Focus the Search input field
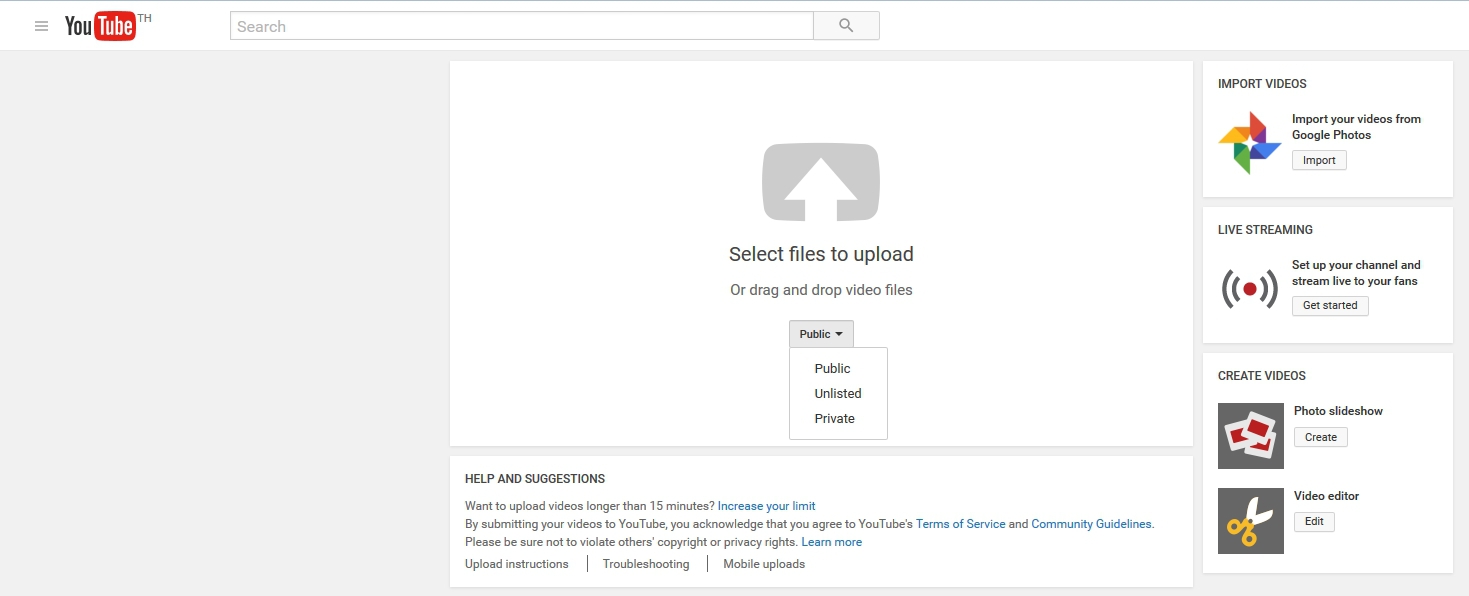 tap(522, 26)
